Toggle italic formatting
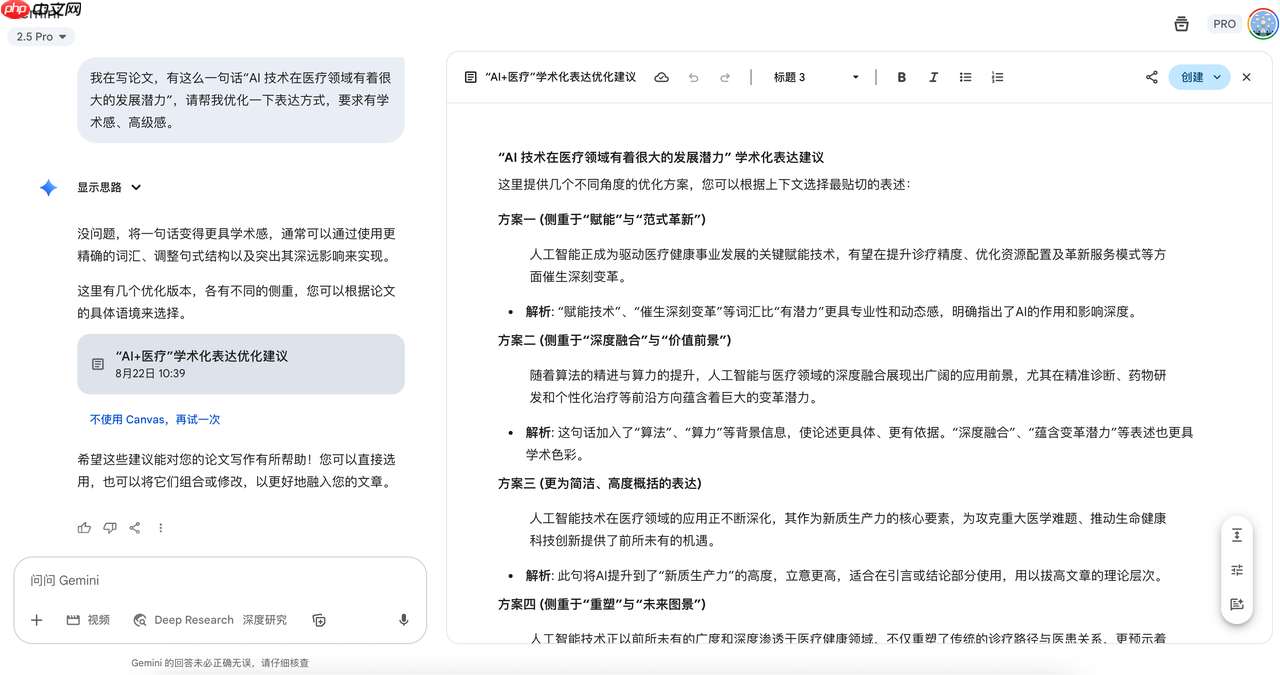This screenshot has height=675, width=1280. [x=933, y=77]
